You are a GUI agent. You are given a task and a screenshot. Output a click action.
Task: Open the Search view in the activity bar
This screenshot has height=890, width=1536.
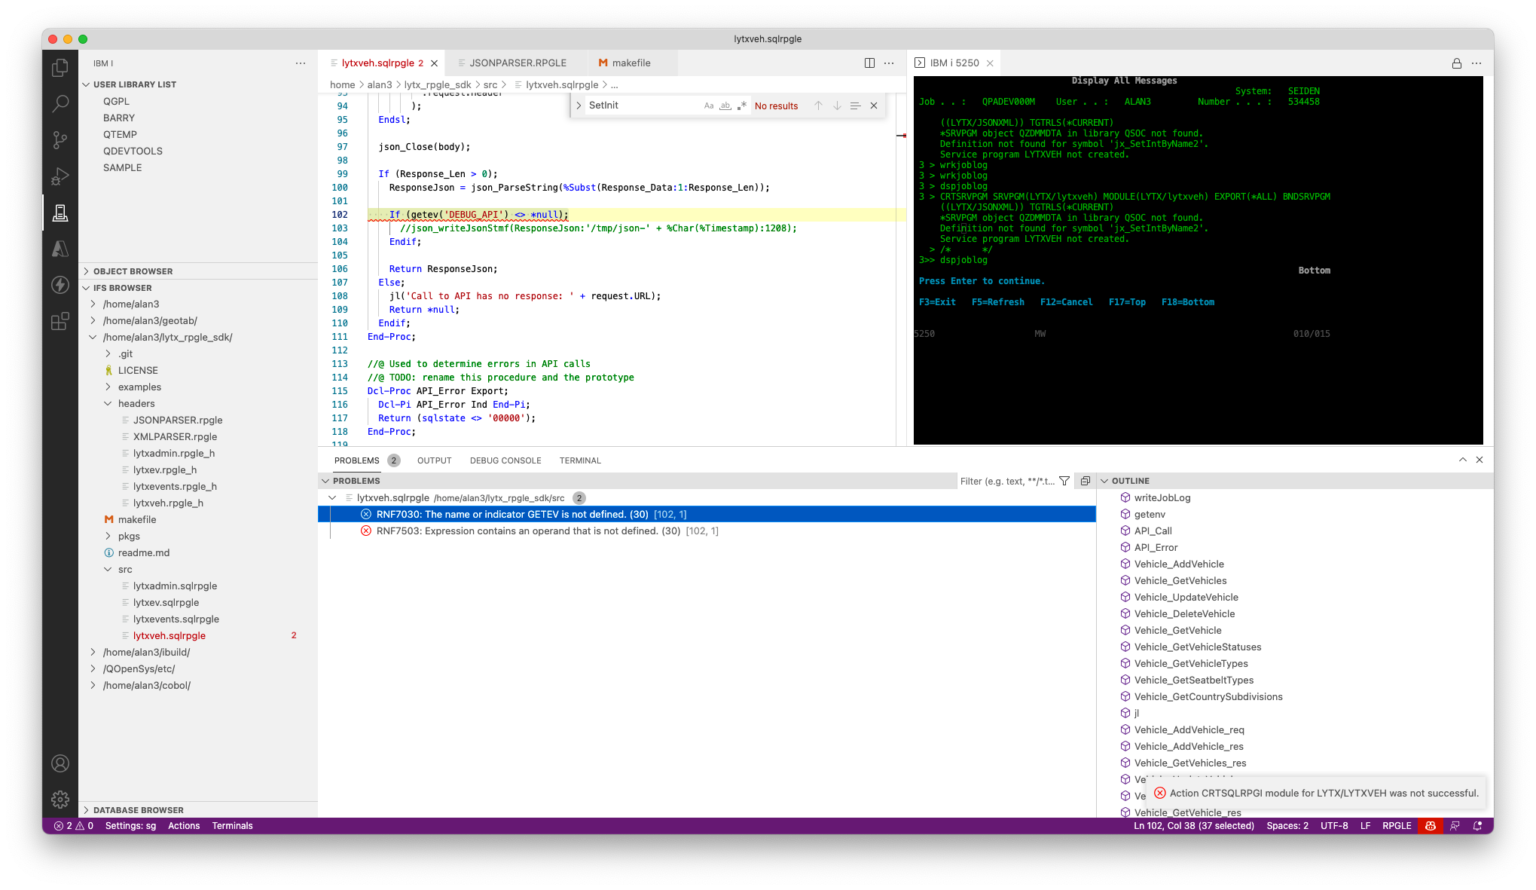tap(59, 103)
